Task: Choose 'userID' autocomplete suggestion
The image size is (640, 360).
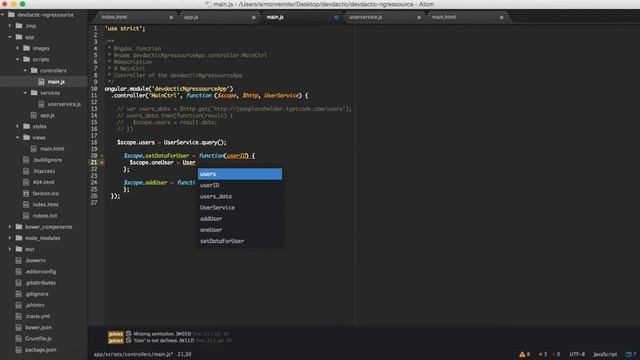Action: pos(240,185)
